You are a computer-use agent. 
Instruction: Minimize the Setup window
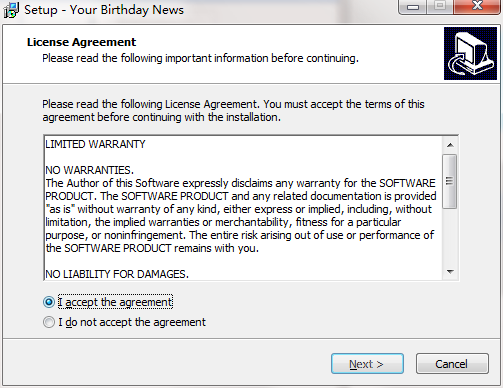413,6
